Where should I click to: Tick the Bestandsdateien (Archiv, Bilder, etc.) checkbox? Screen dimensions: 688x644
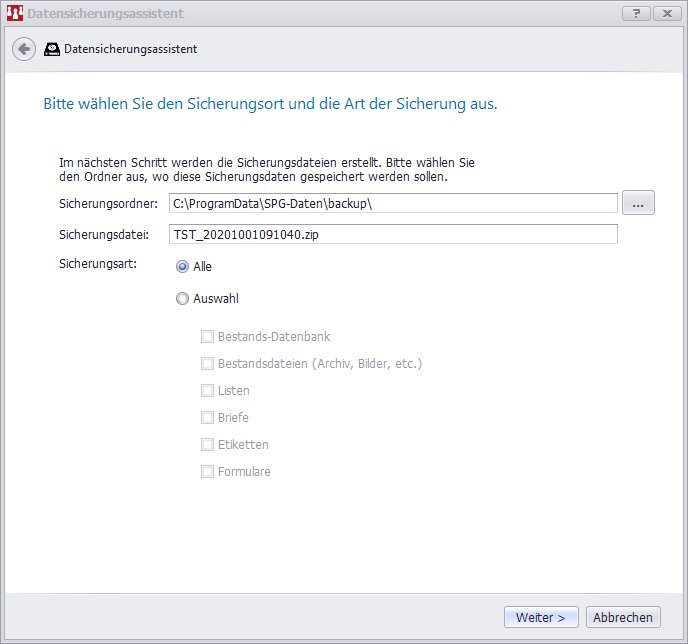[x=208, y=364]
